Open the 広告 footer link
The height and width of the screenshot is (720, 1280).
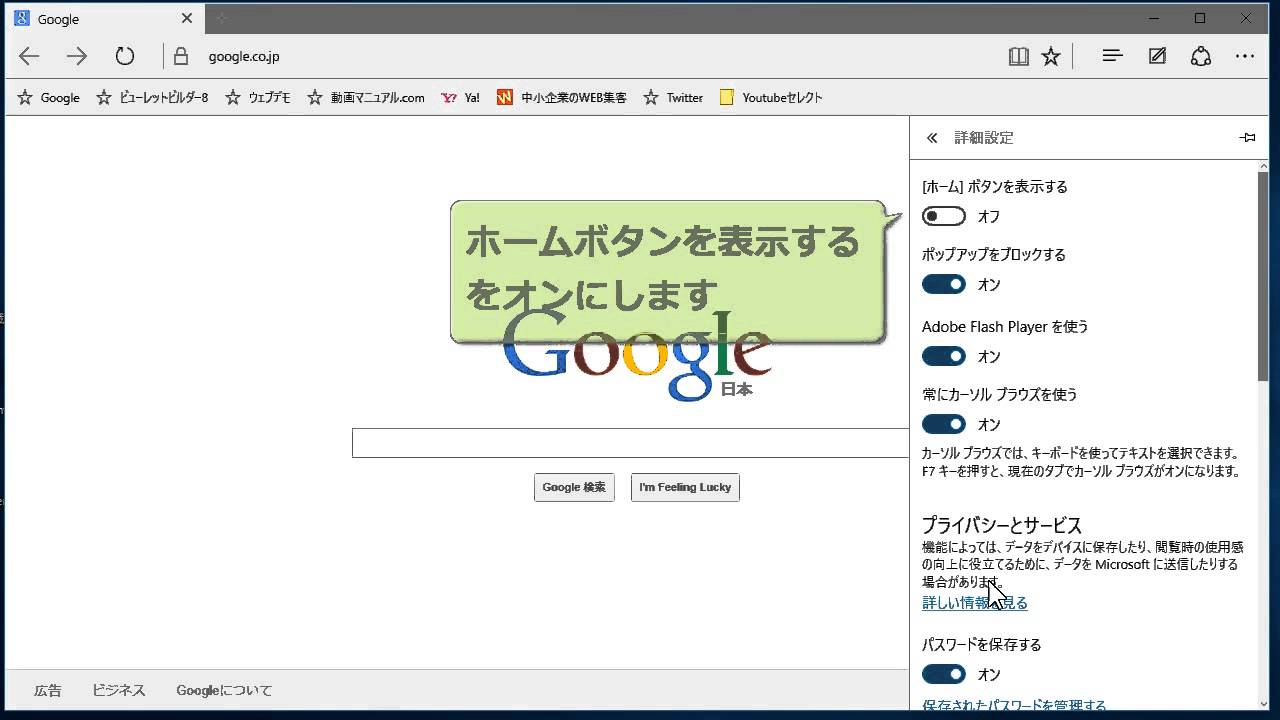click(x=48, y=690)
